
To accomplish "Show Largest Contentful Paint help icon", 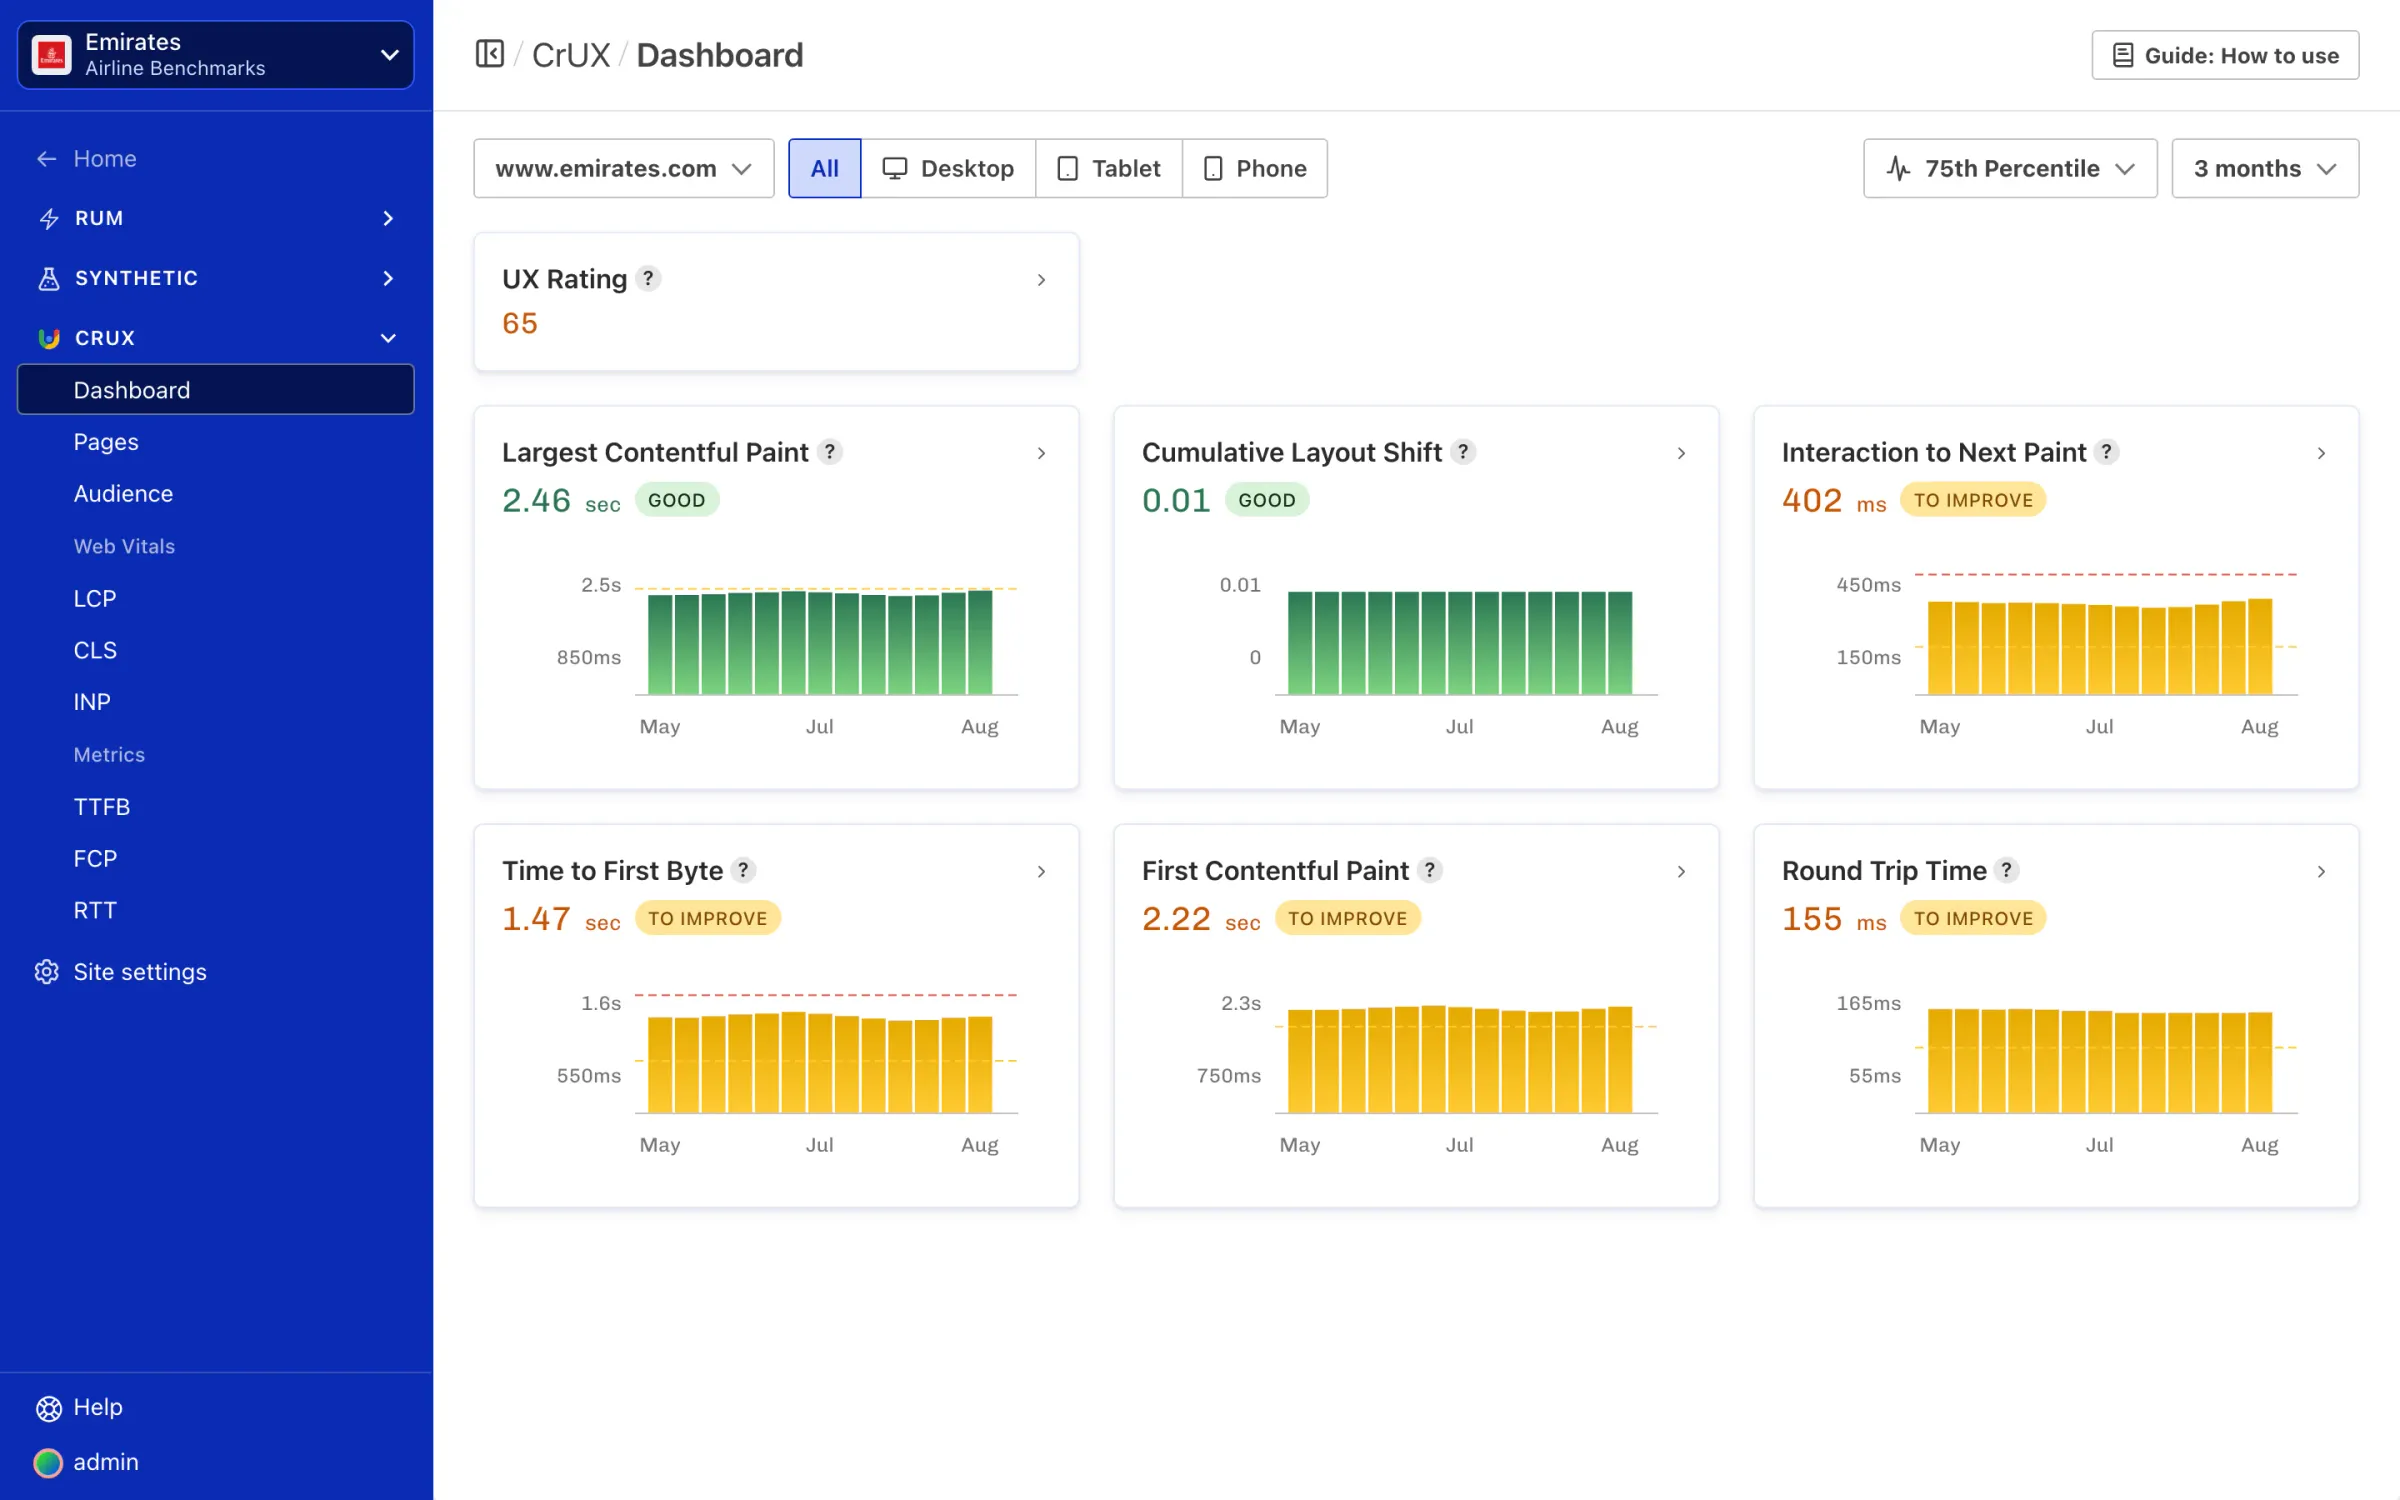I will 829,452.
